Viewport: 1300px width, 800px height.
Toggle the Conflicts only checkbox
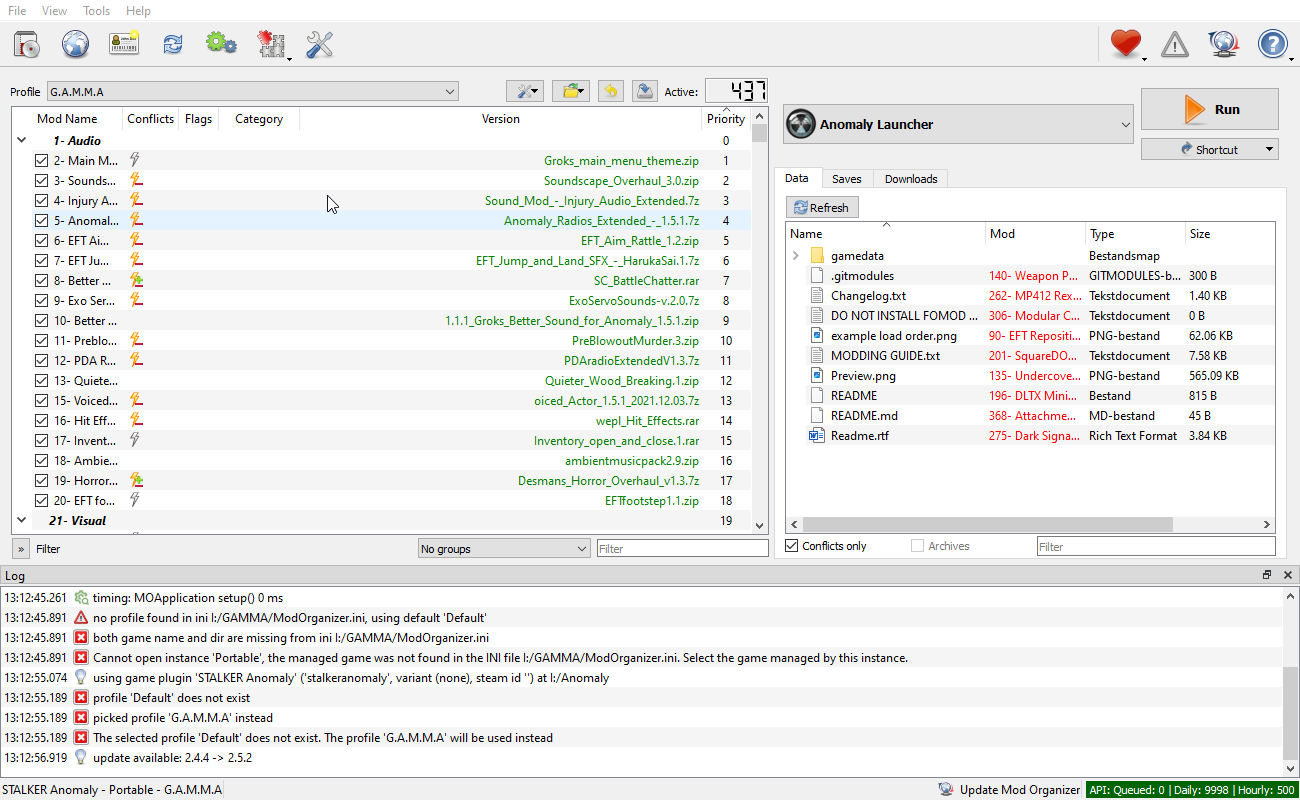point(792,546)
